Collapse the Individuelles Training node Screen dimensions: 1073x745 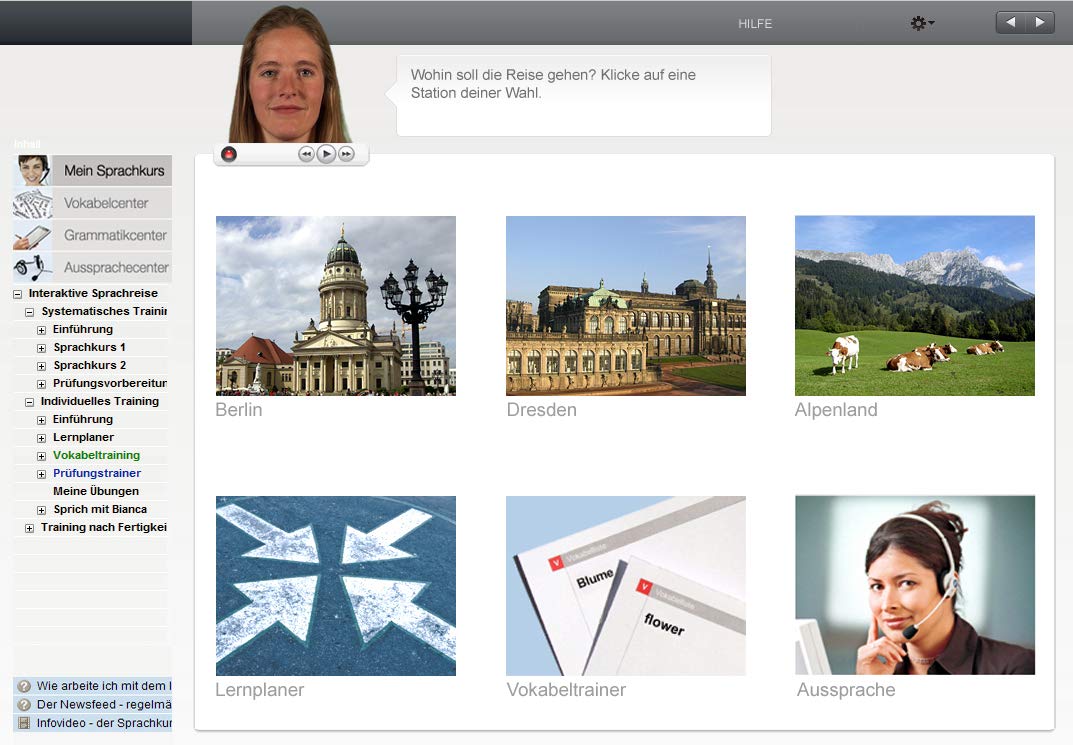click(29, 402)
